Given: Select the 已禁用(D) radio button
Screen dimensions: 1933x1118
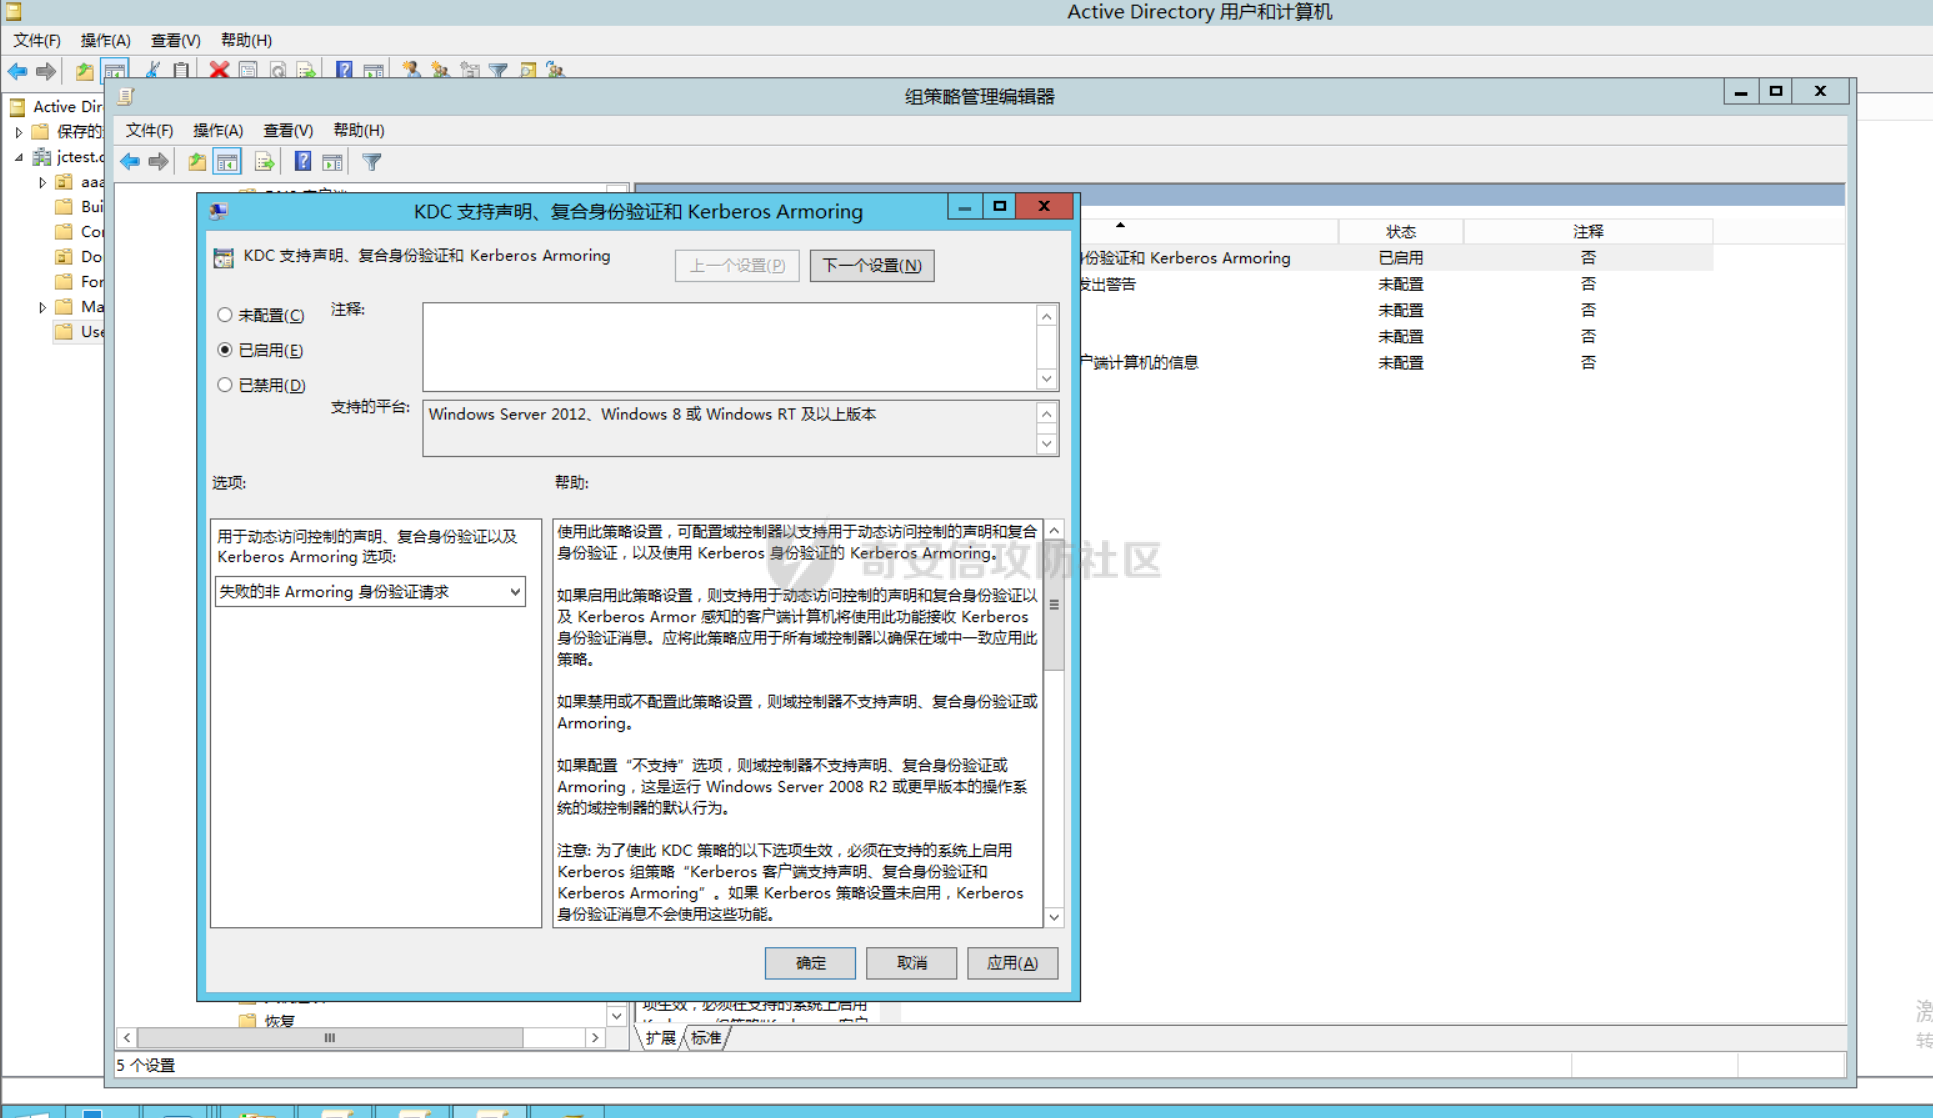Looking at the screenshot, I should pos(225,385).
